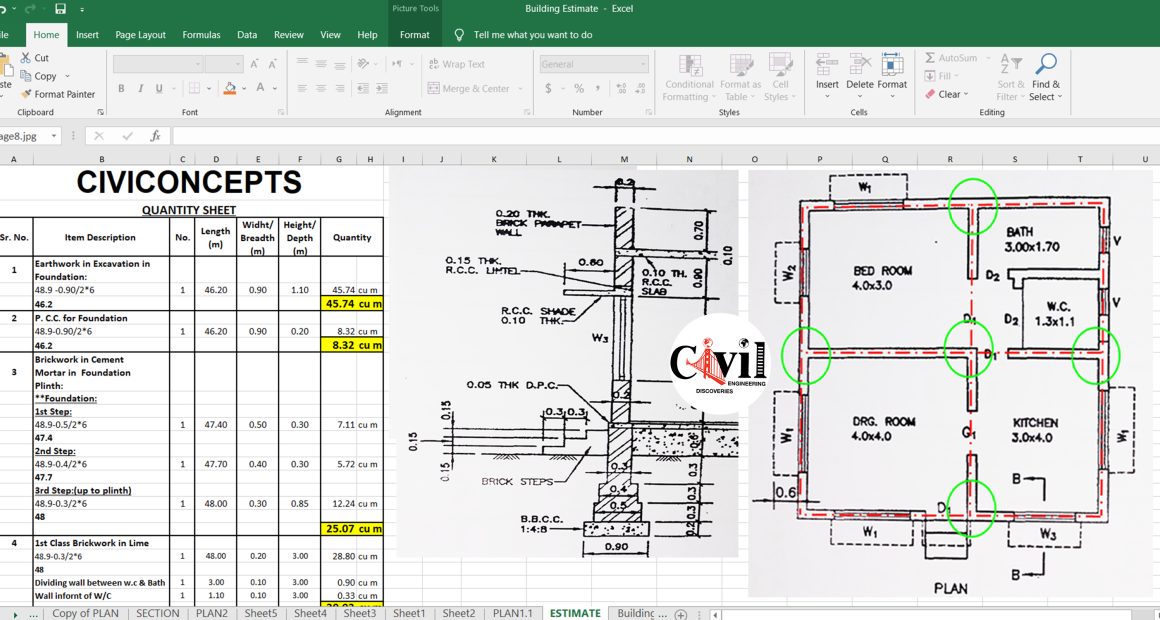Click the Accounting dollar format icon
Screen dimensions: 1160x620
[x=548, y=88]
